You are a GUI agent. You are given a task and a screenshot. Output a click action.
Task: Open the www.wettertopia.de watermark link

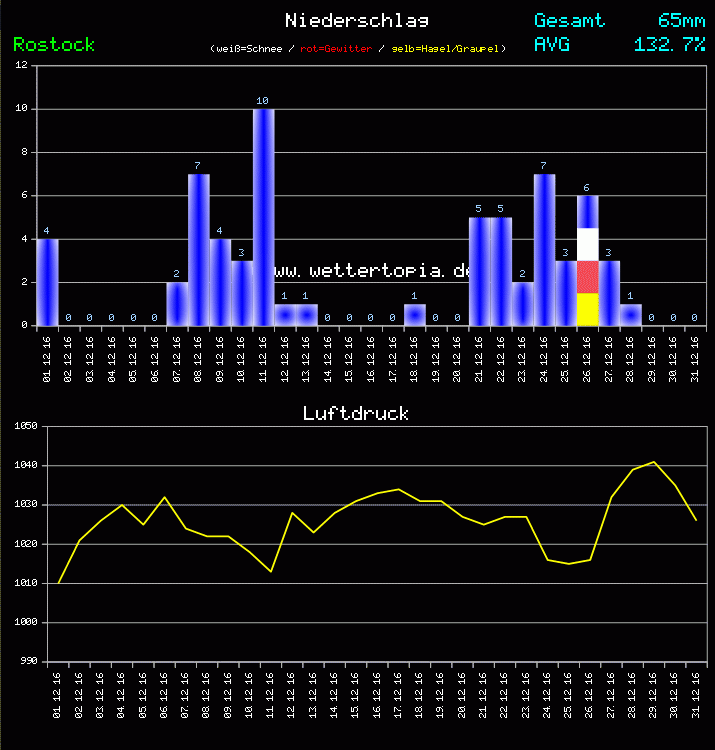[x=372, y=270]
